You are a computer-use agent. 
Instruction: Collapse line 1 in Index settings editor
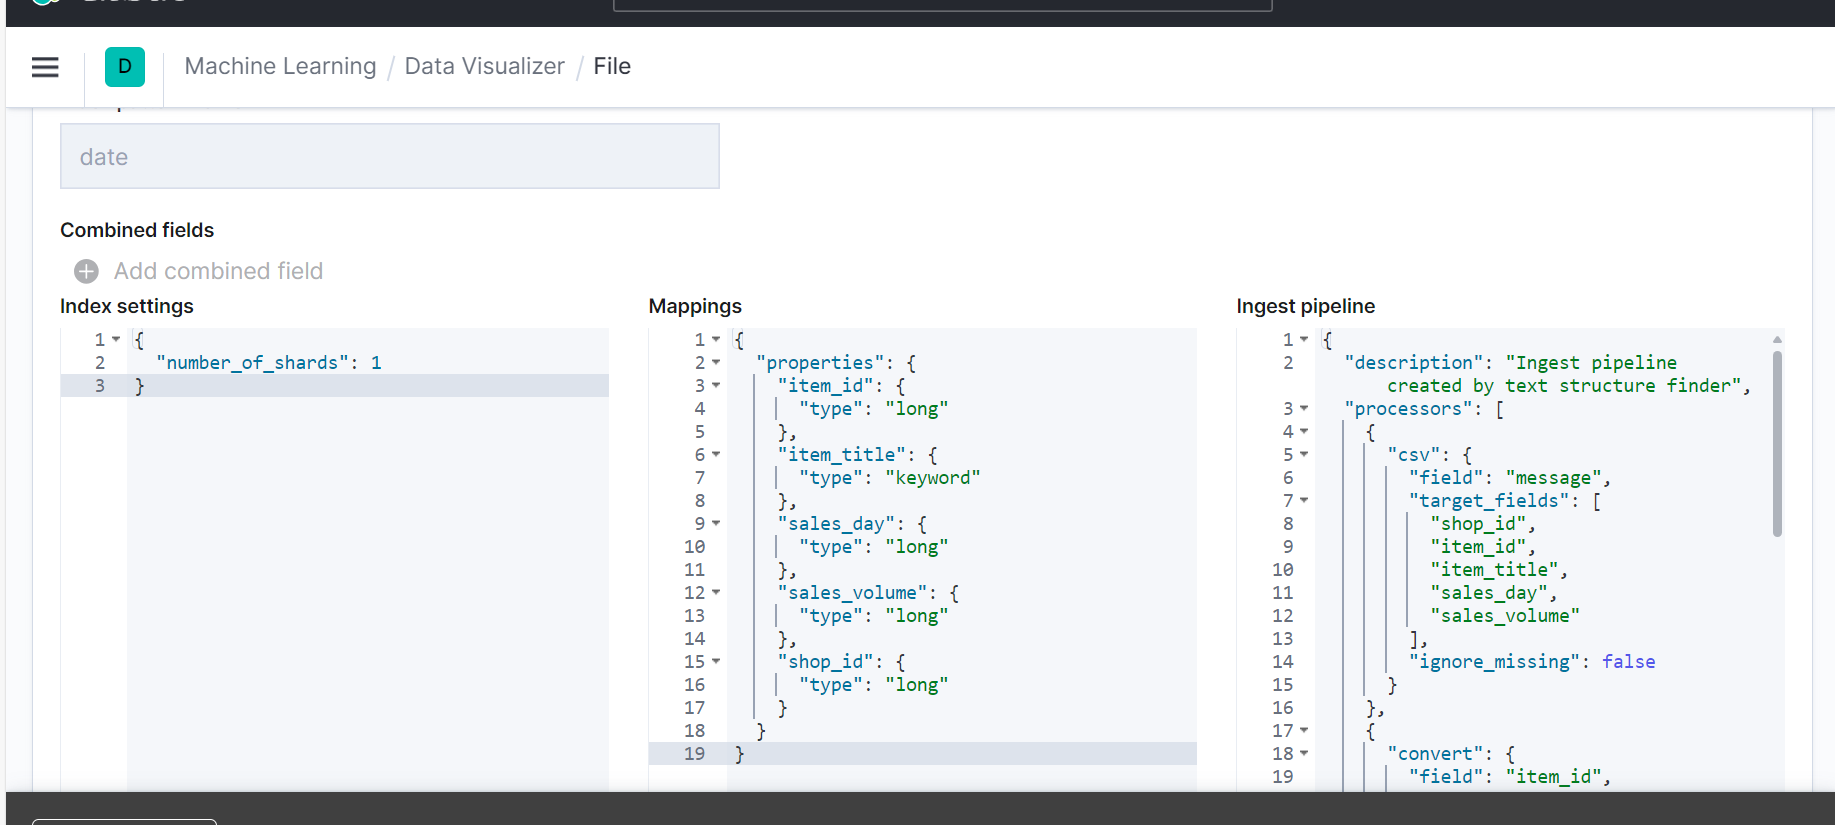coord(116,340)
